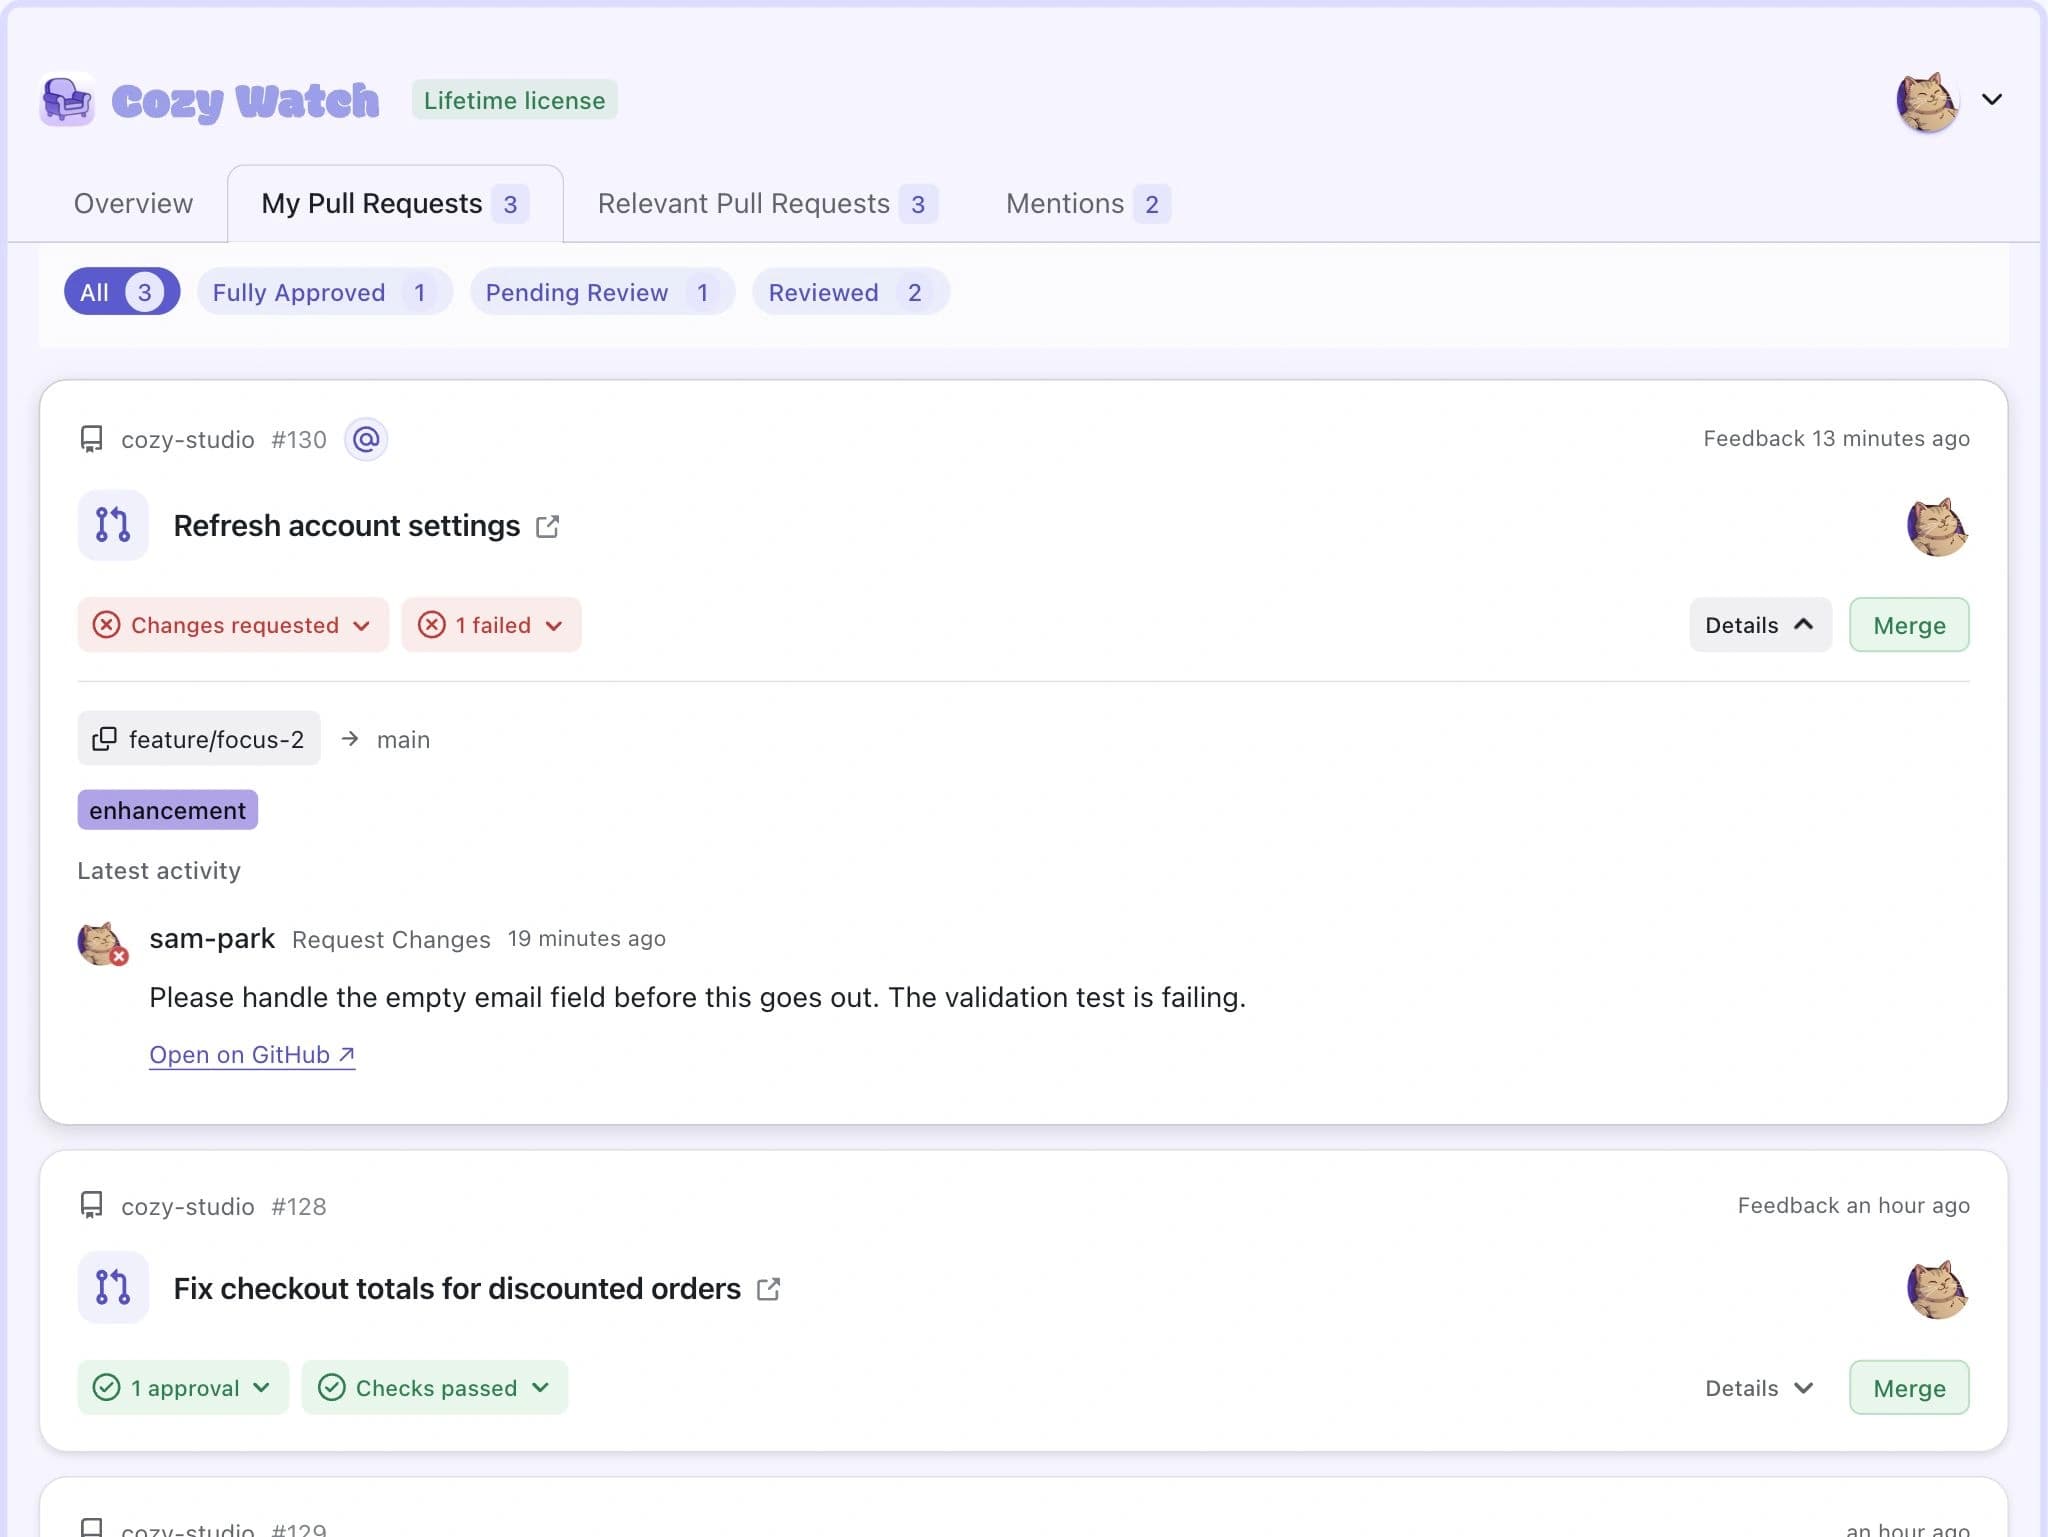This screenshot has height=1537, width=2048.
Task: Click pull request icon for Refresh account settings
Action: (113, 525)
